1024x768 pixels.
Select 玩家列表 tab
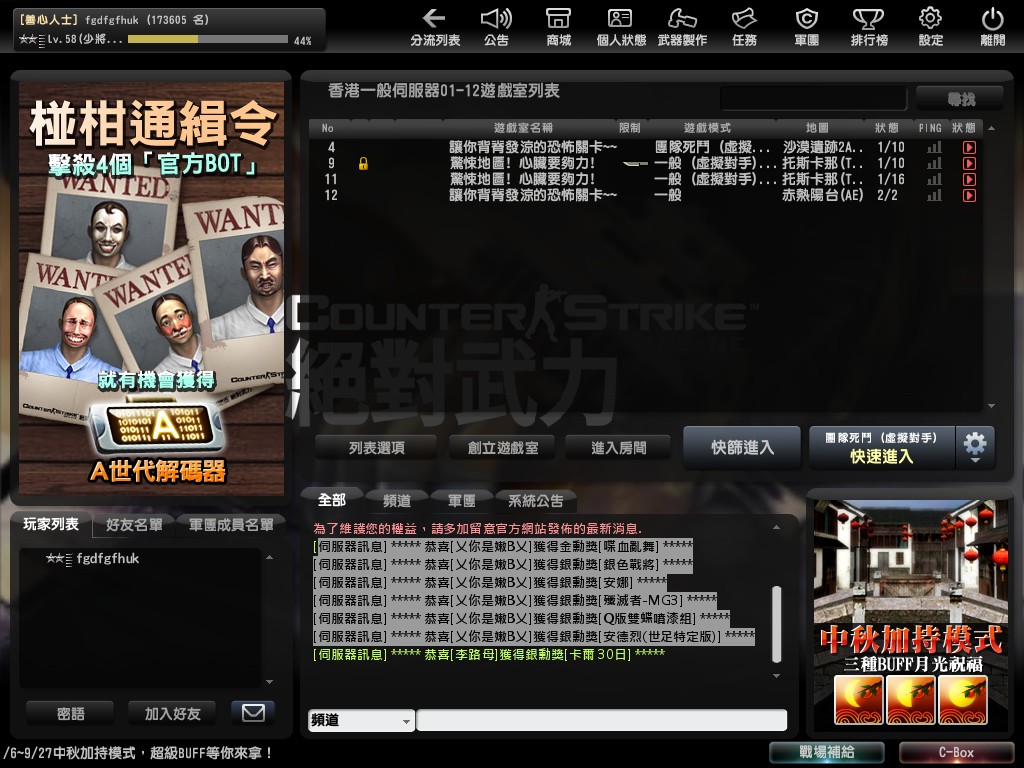click(x=51, y=524)
